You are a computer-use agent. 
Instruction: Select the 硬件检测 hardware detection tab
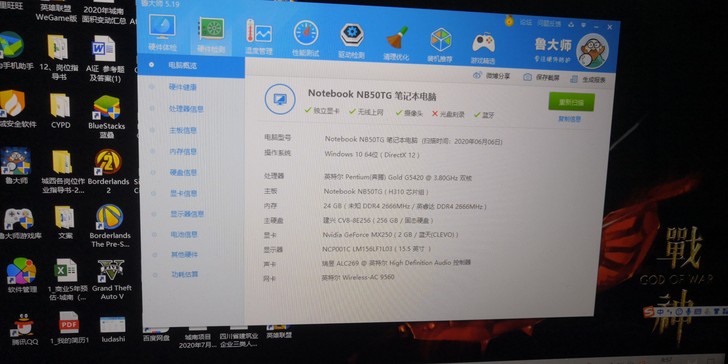pos(211,35)
